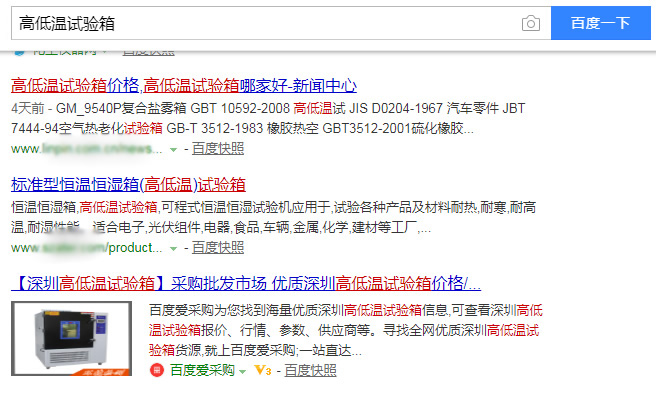Open 百度快照 for the 百度爱采购 result
Image resolution: width=656 pixels, height=395 pixels.
tap(310, 370)
